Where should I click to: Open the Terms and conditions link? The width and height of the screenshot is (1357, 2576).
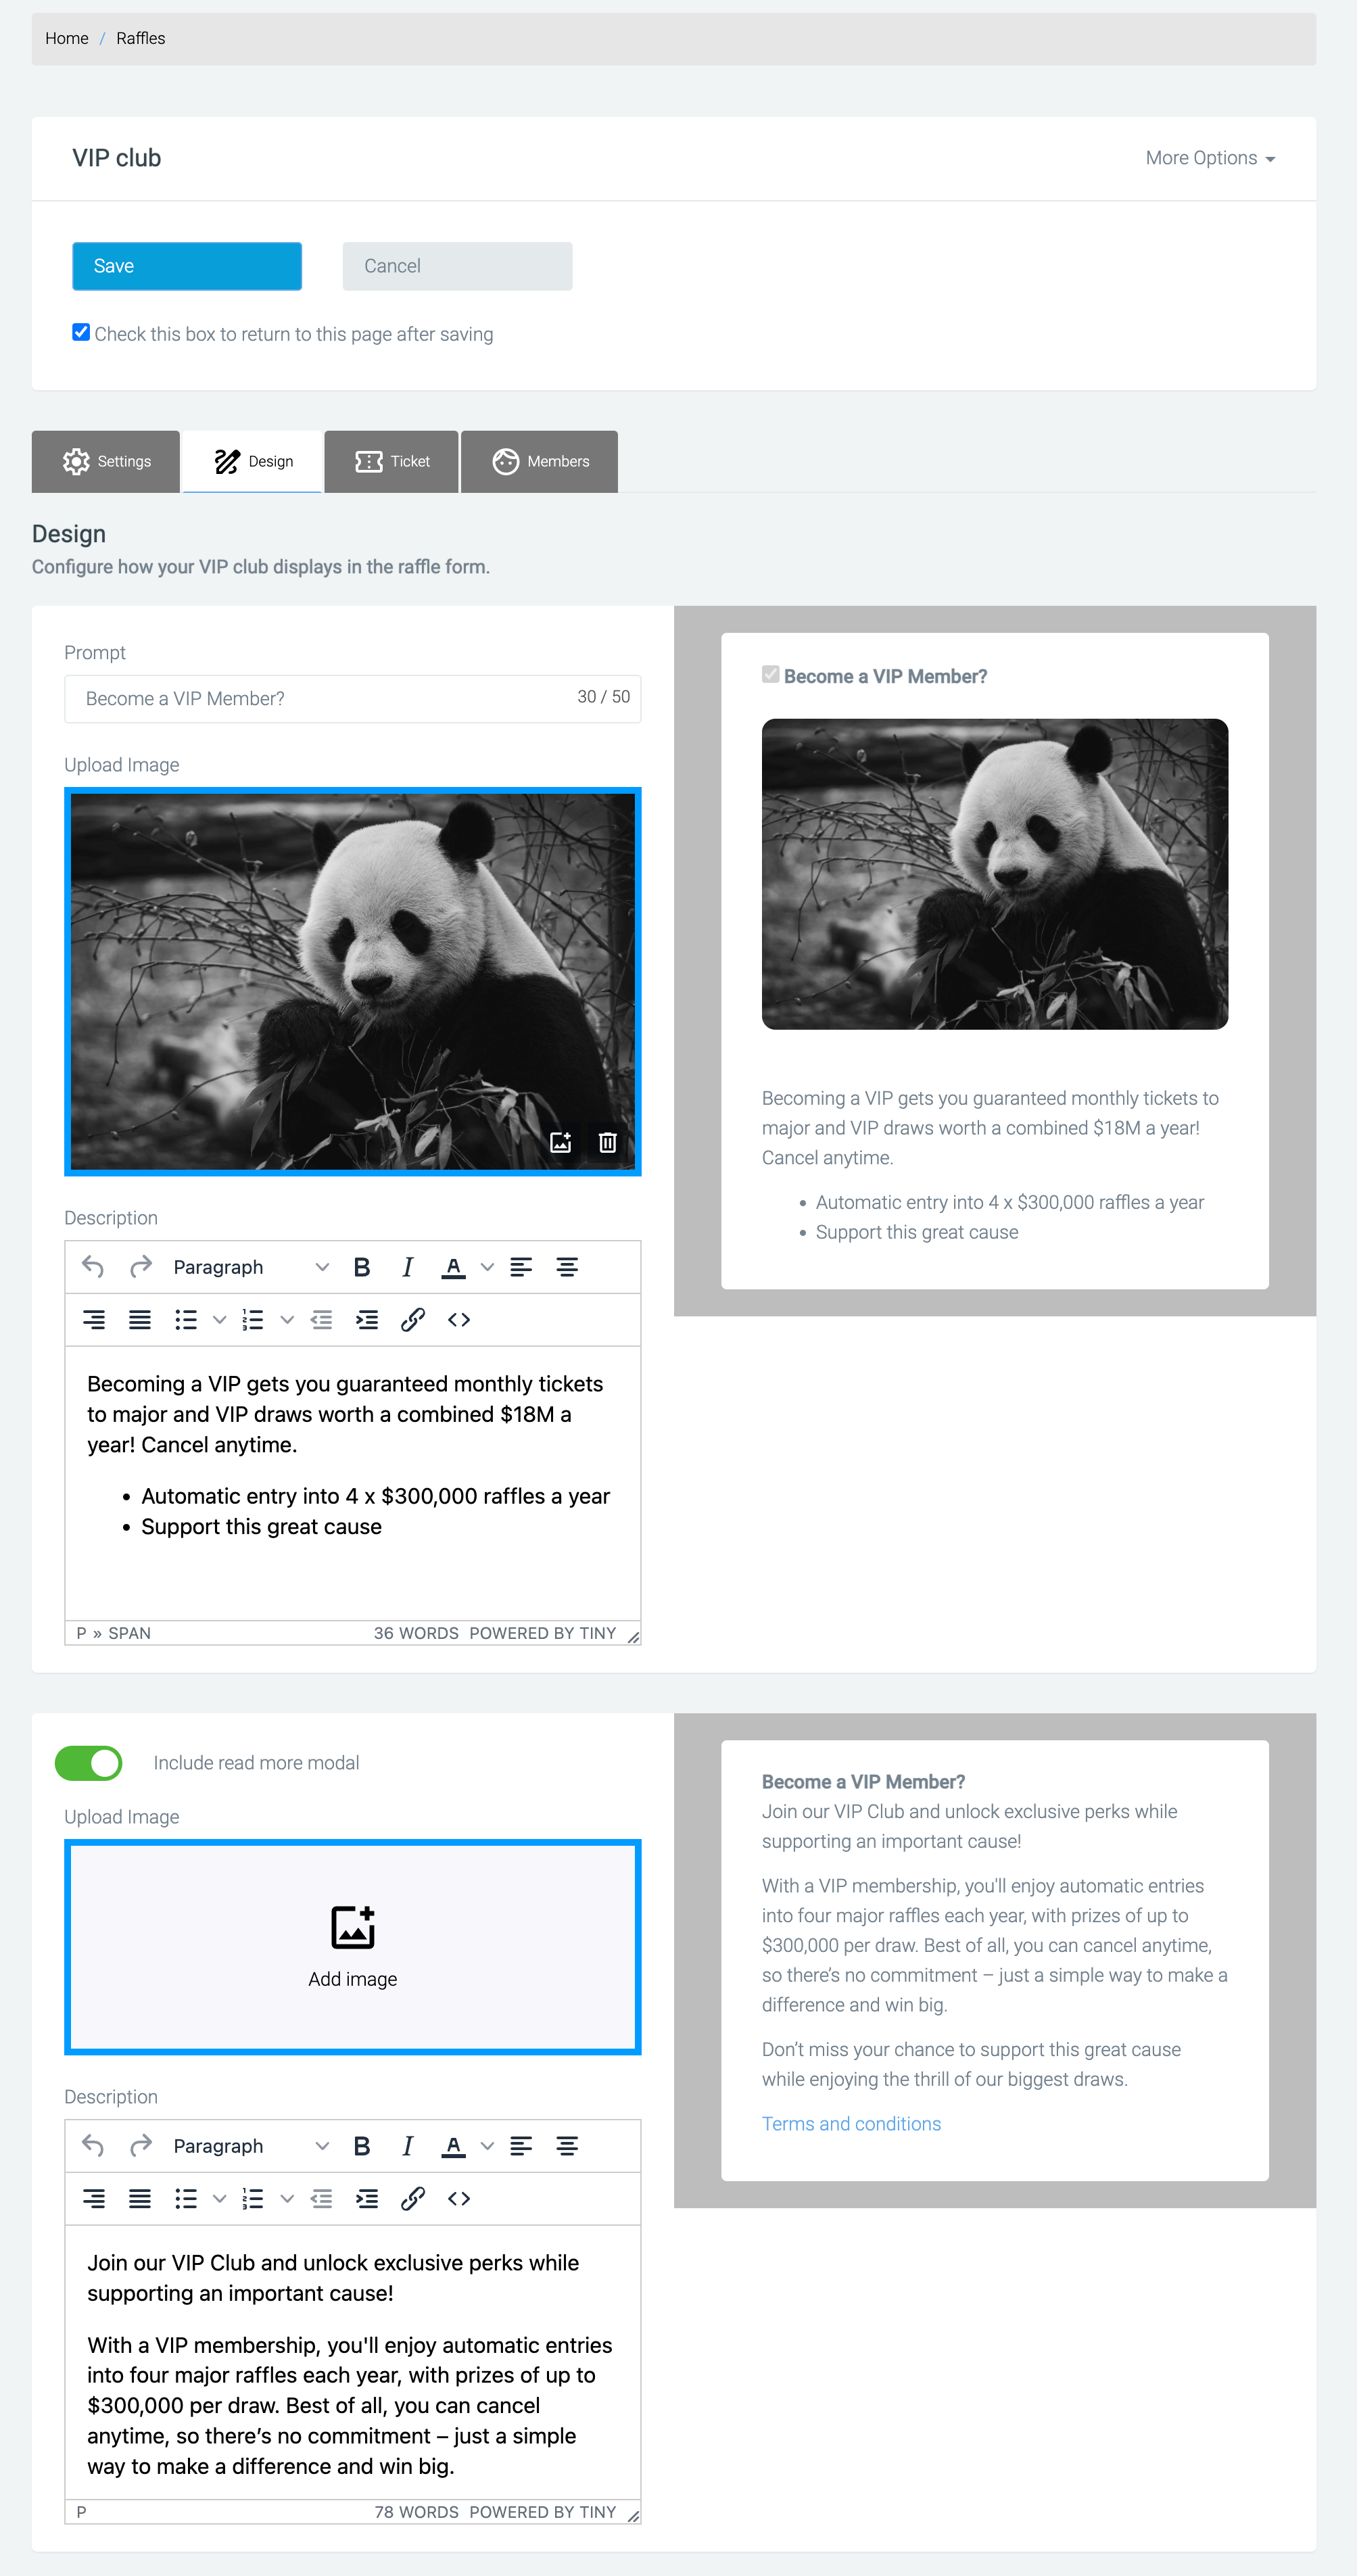[x=851, y=2124]
